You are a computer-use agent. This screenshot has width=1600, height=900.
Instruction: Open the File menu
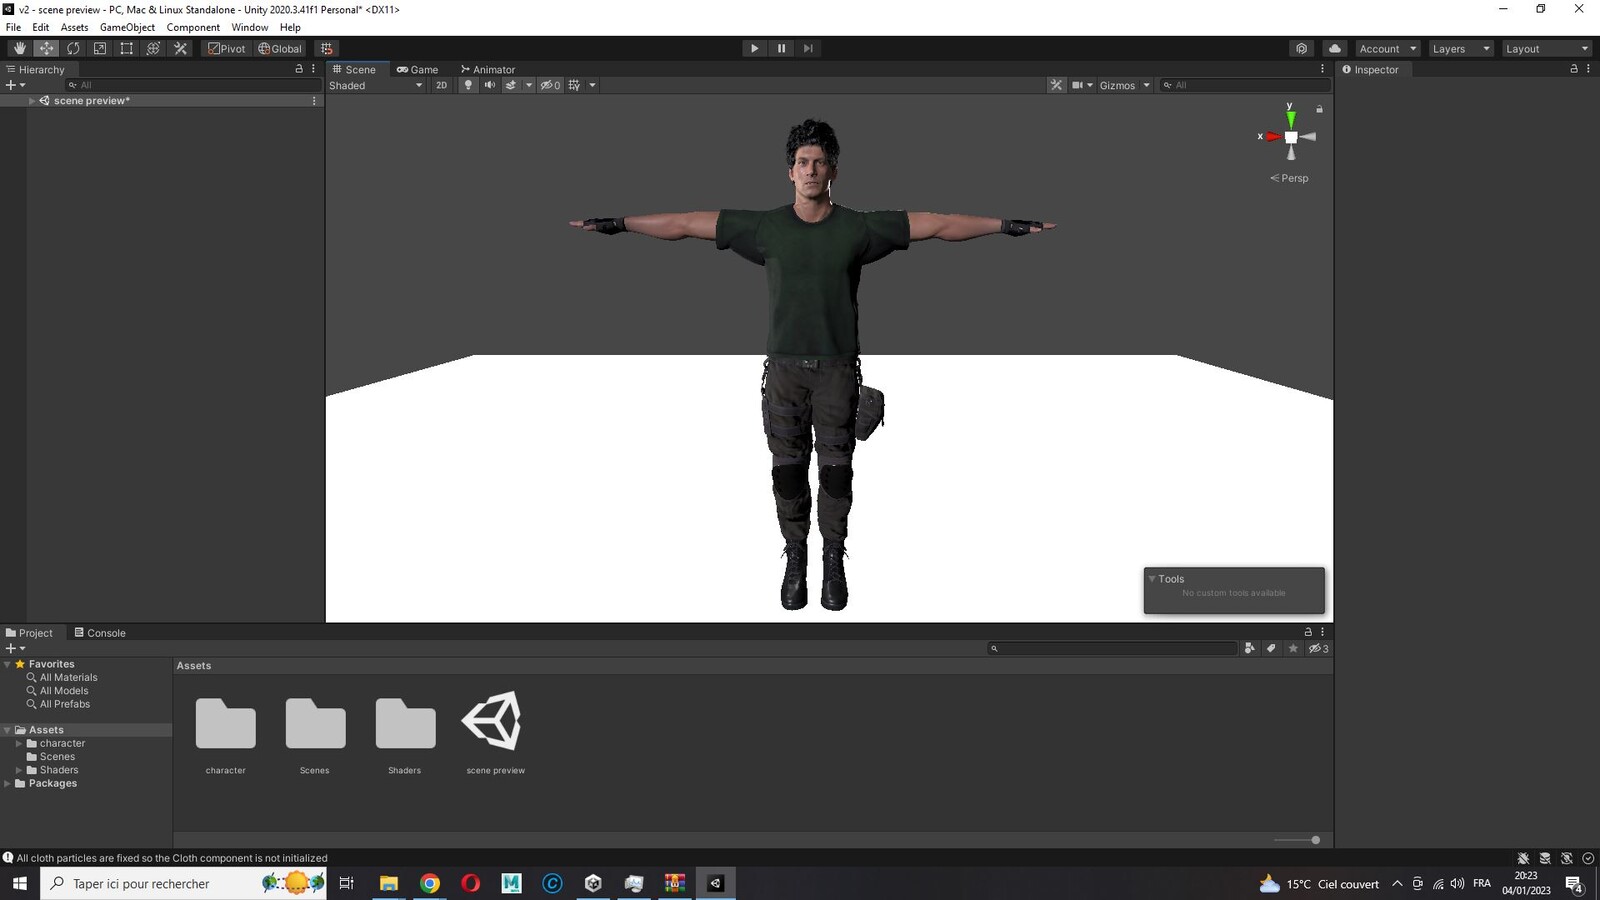[x=13, y=27]
